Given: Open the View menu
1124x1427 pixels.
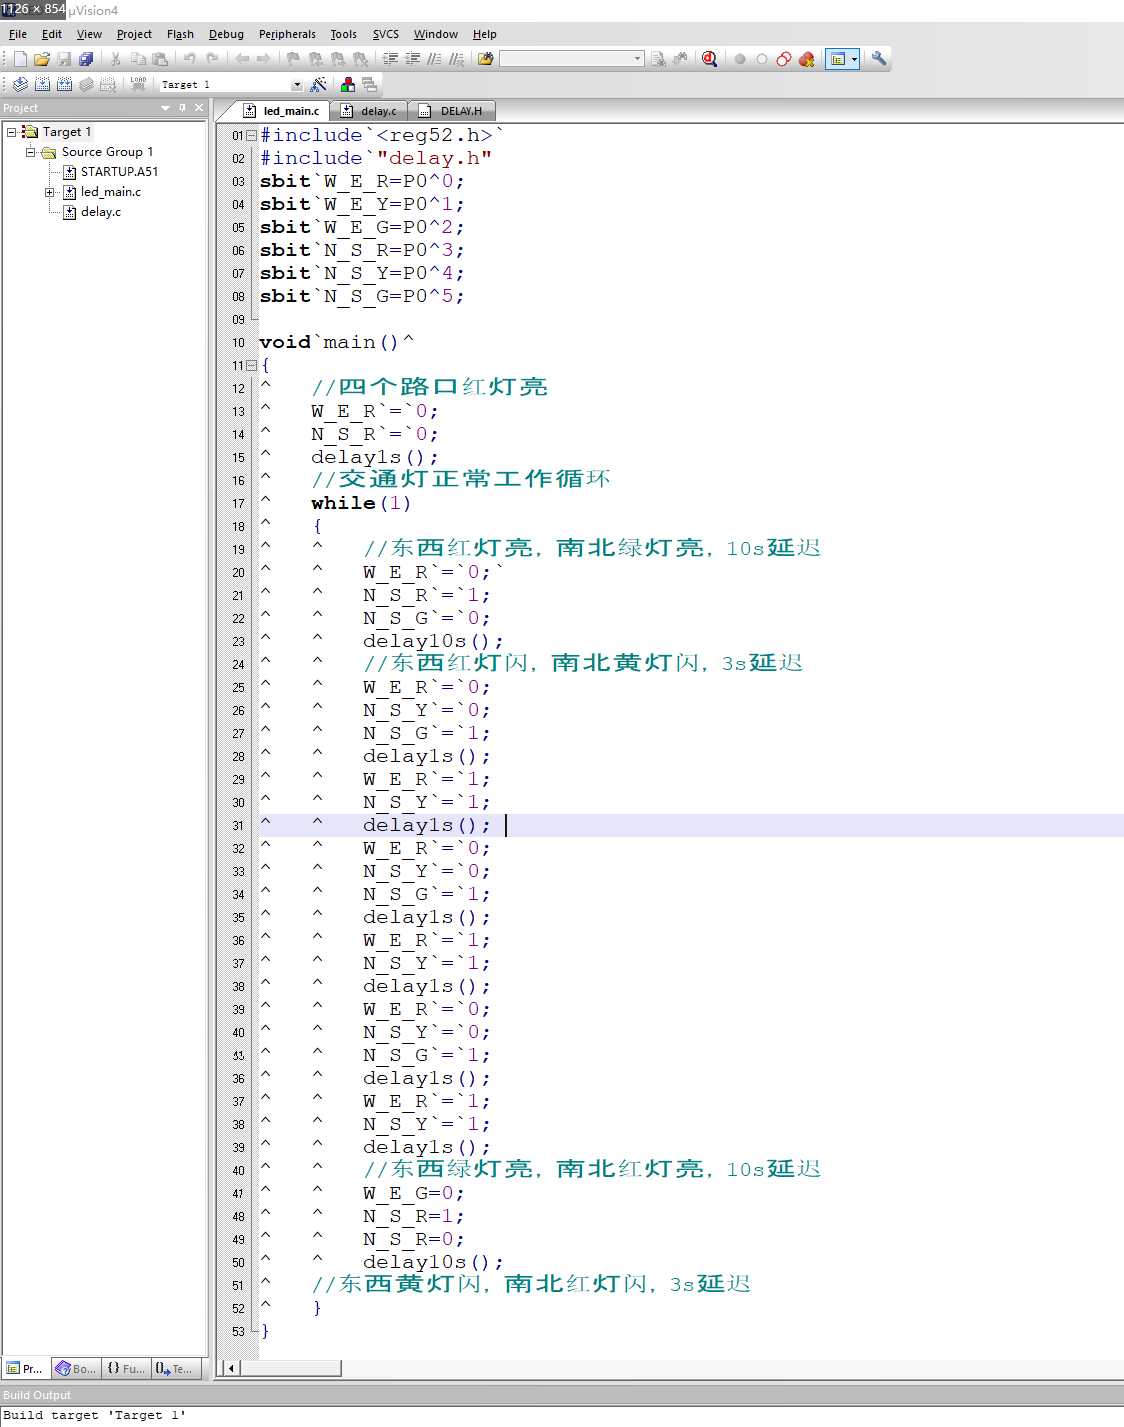Looking at the screenshot, I should [89, 34].
